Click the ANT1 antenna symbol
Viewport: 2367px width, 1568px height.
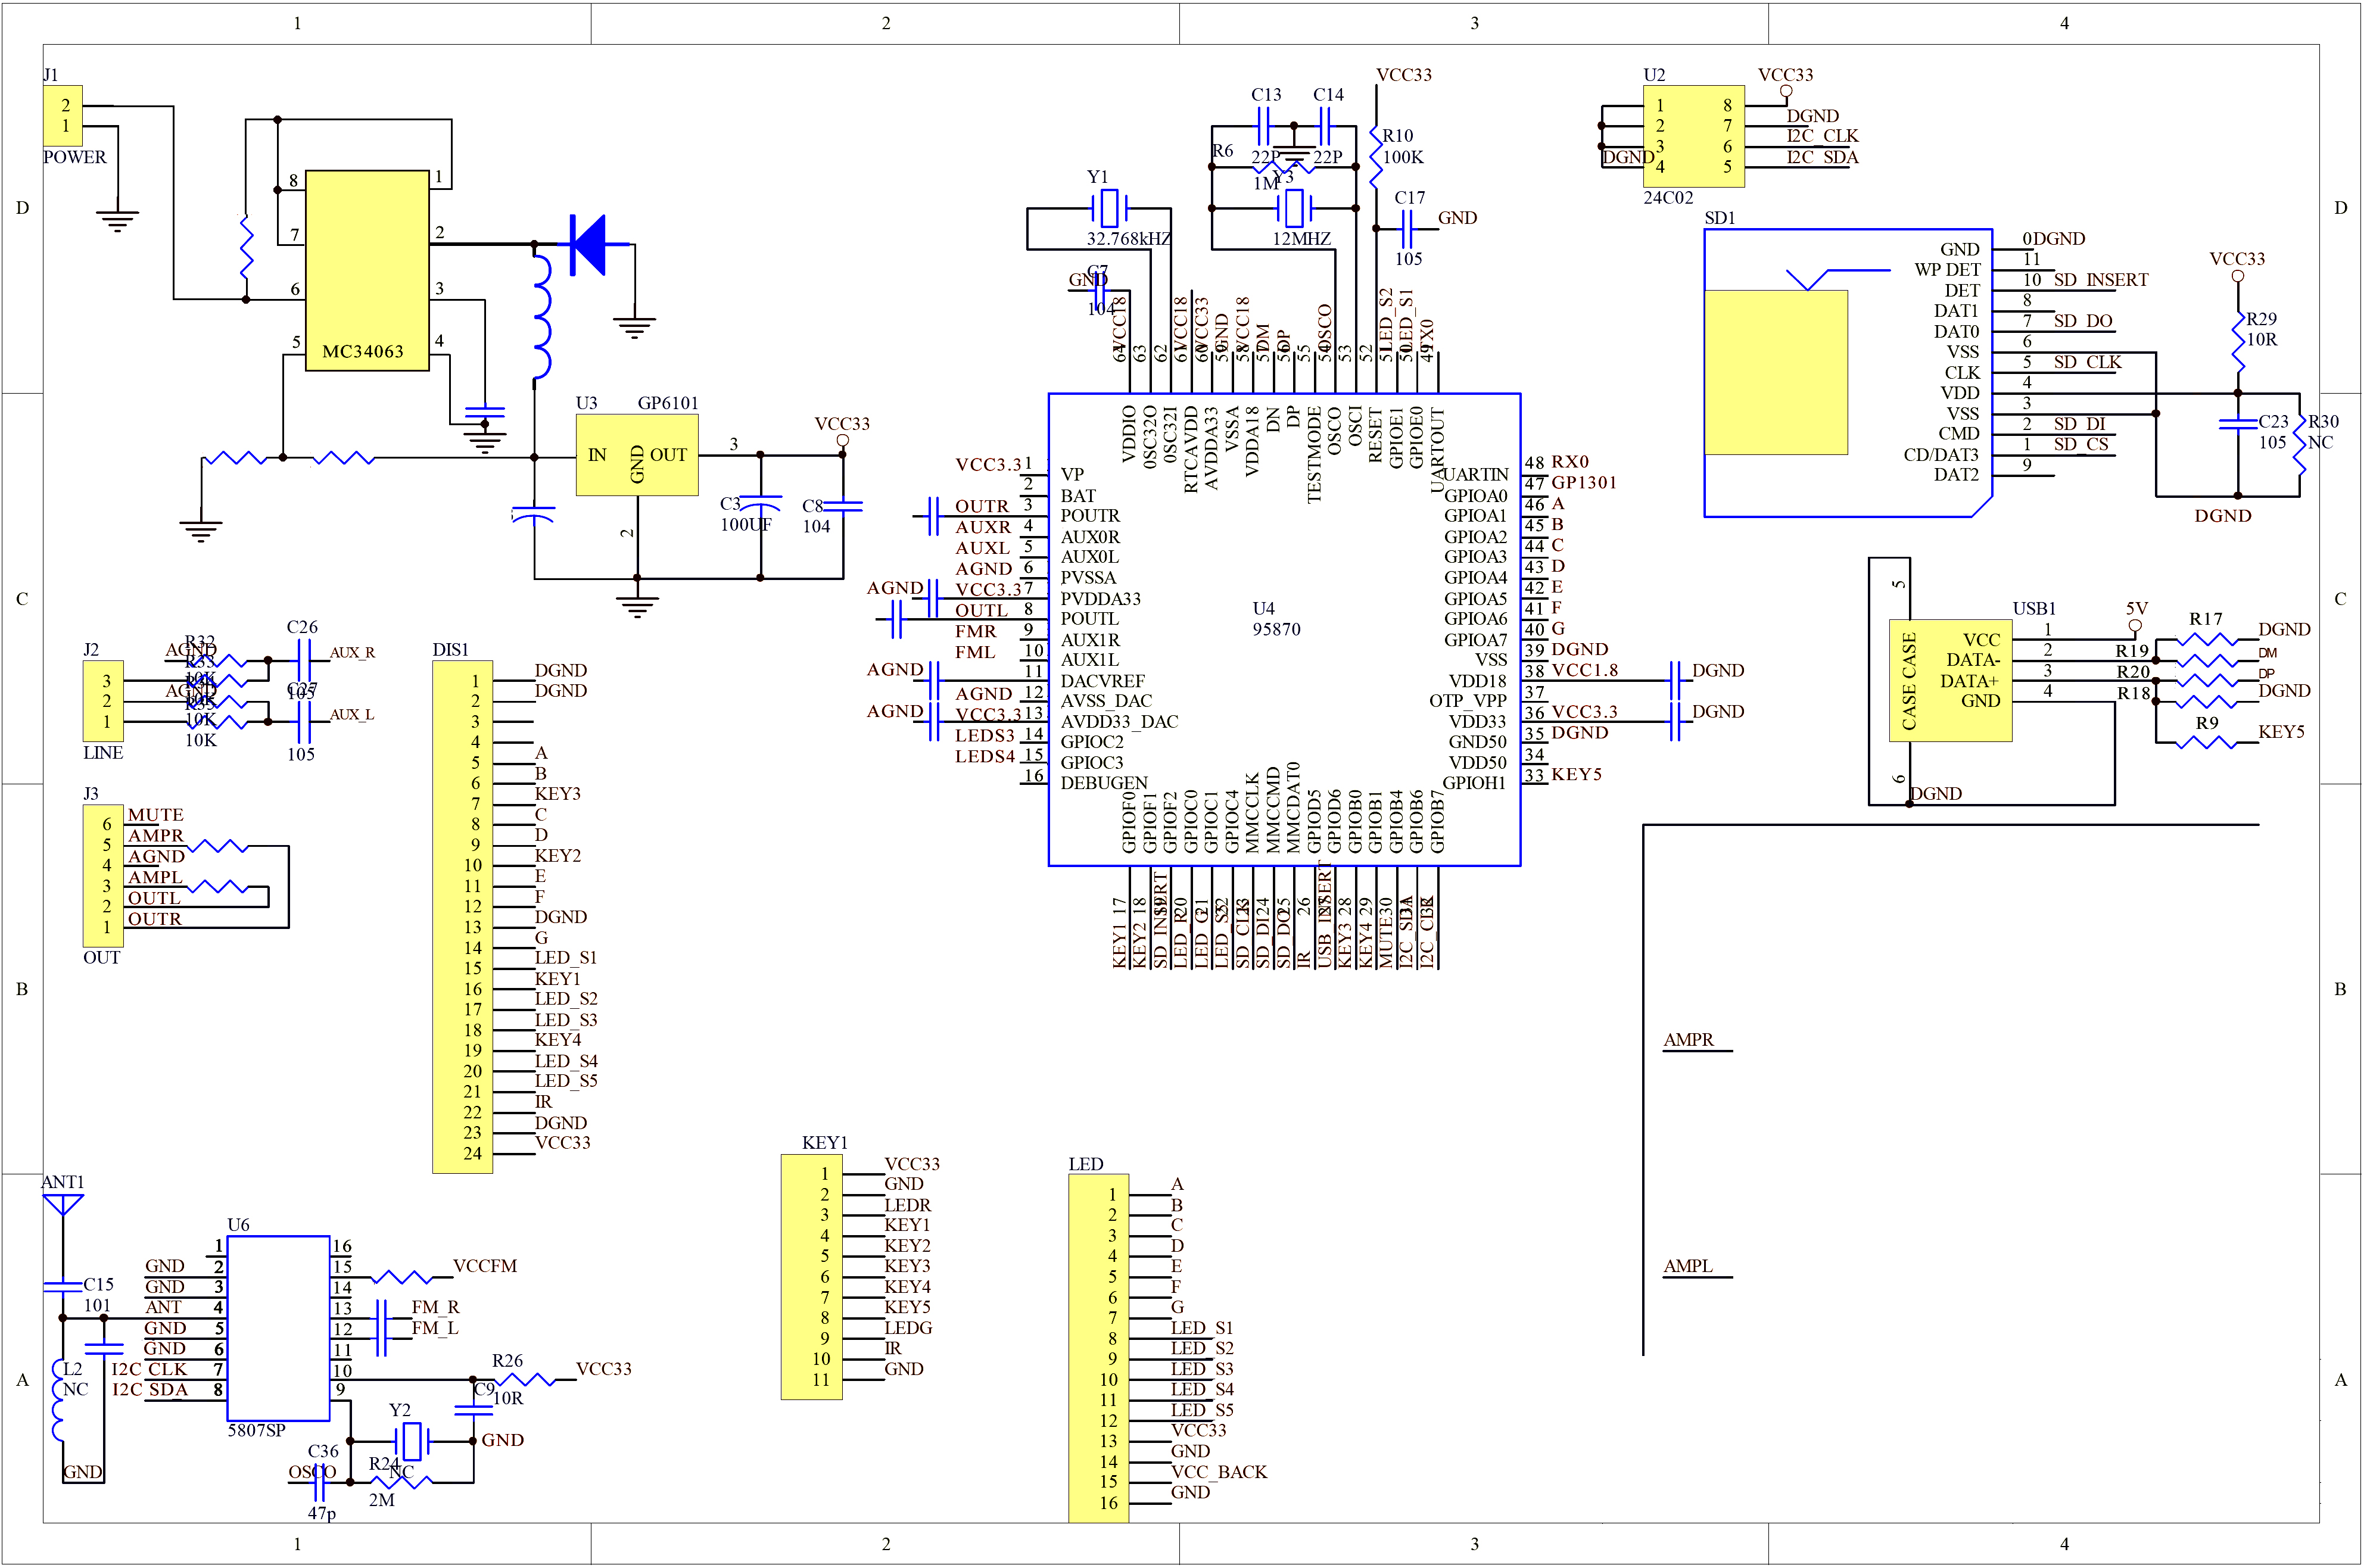point(62,1204)
